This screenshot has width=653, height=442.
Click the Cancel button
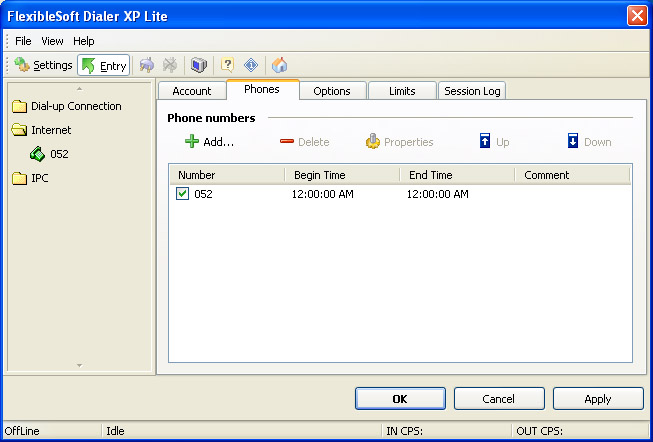499,399
